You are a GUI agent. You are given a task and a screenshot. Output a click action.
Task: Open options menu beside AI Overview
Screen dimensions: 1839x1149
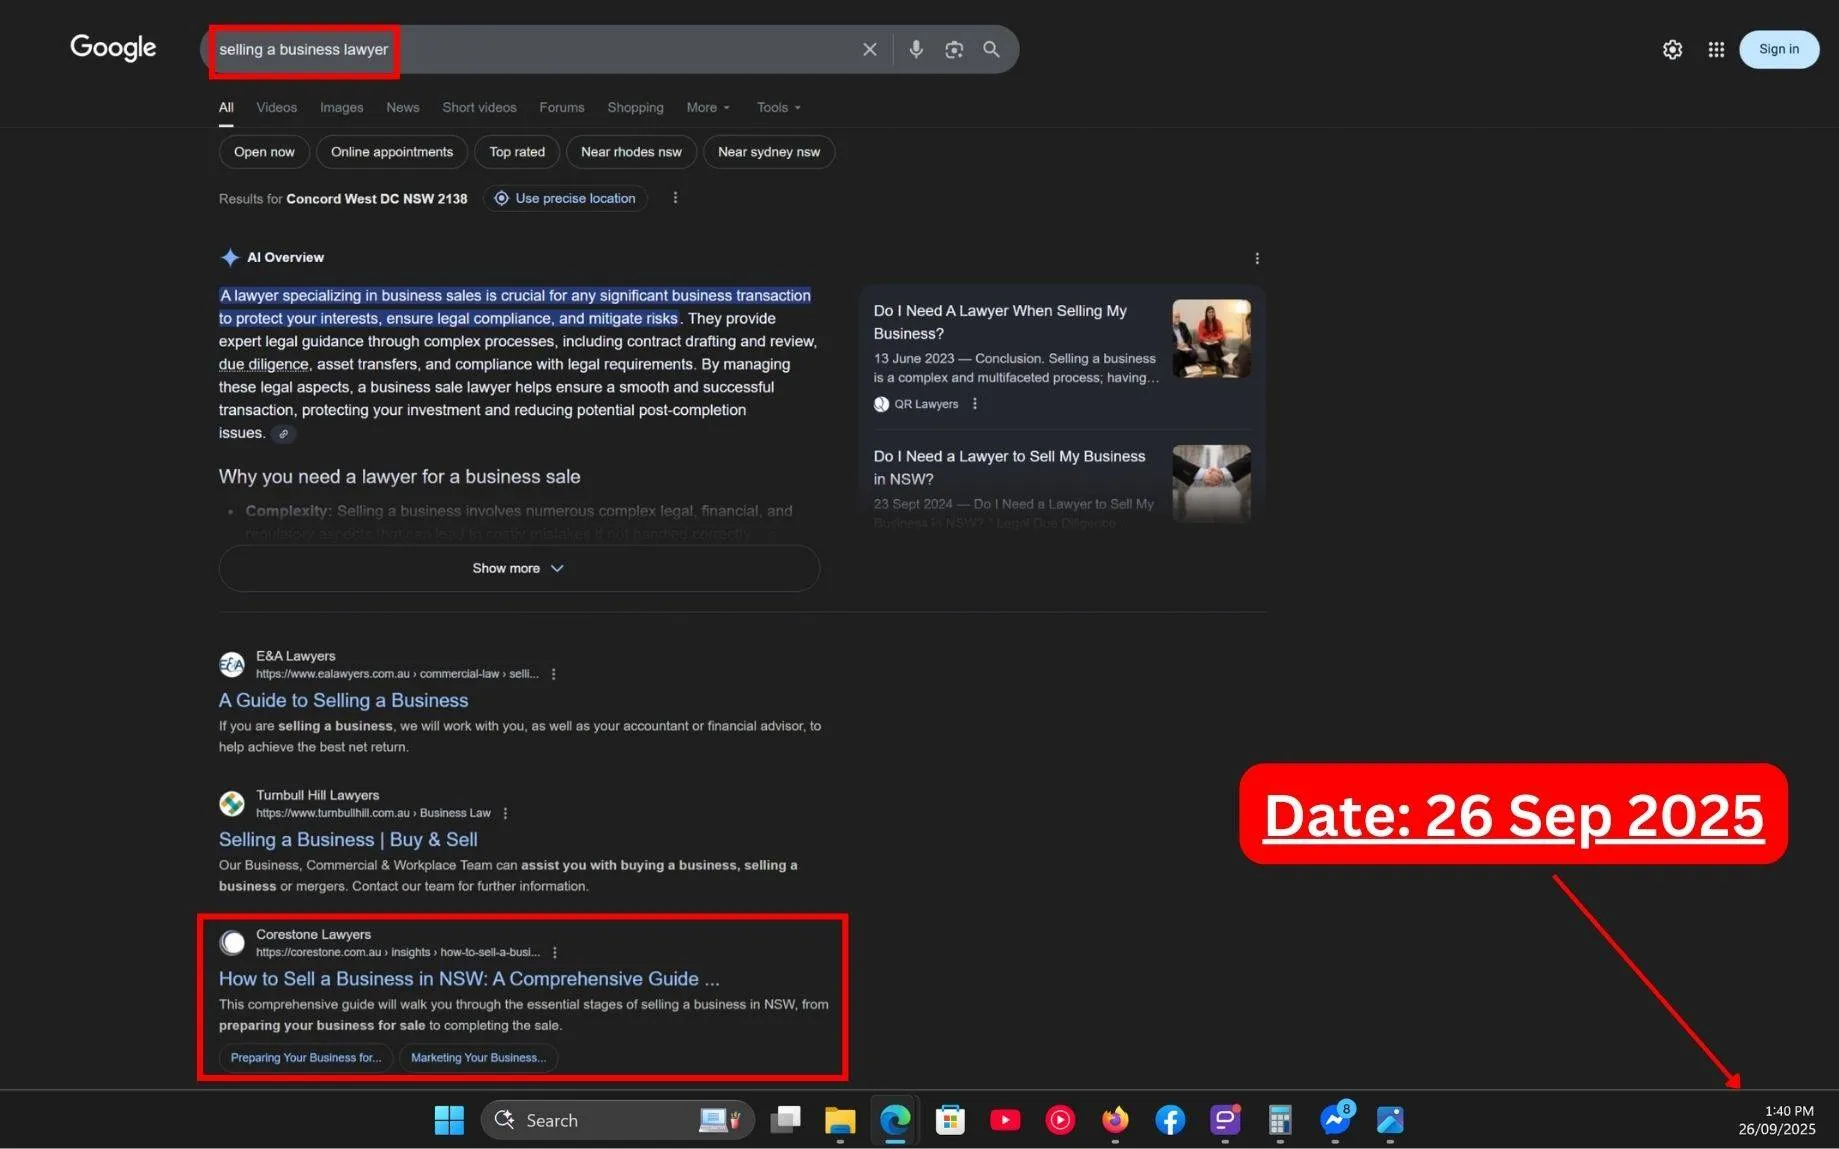click(x=1257, y=258)
